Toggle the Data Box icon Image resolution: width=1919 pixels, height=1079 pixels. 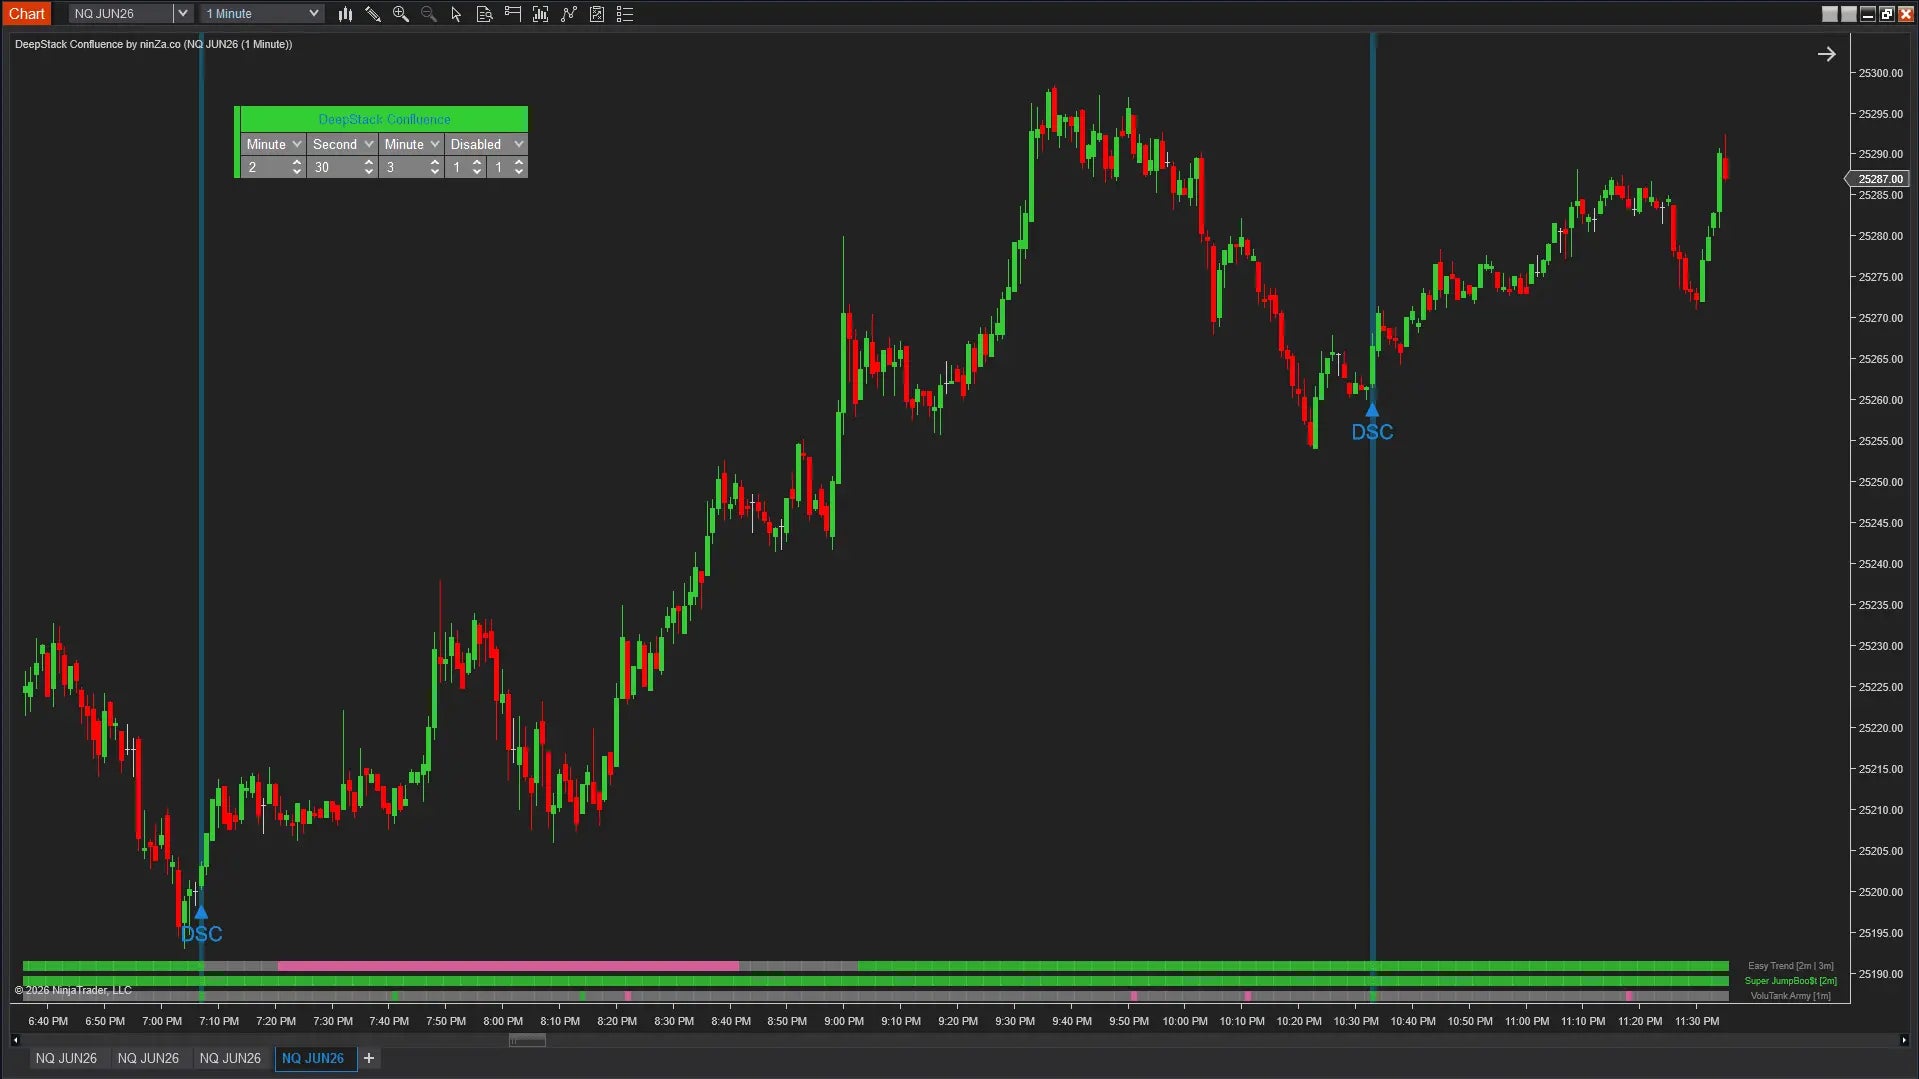pos(485,14)
